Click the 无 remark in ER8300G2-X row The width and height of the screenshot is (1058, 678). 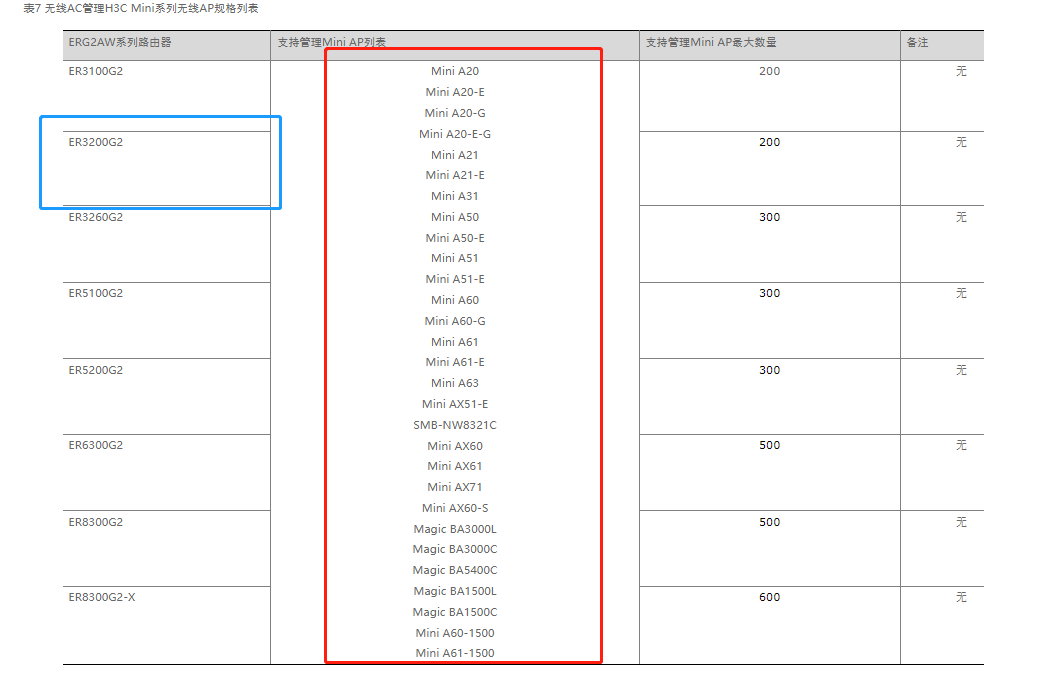click(x=962, y=598)
